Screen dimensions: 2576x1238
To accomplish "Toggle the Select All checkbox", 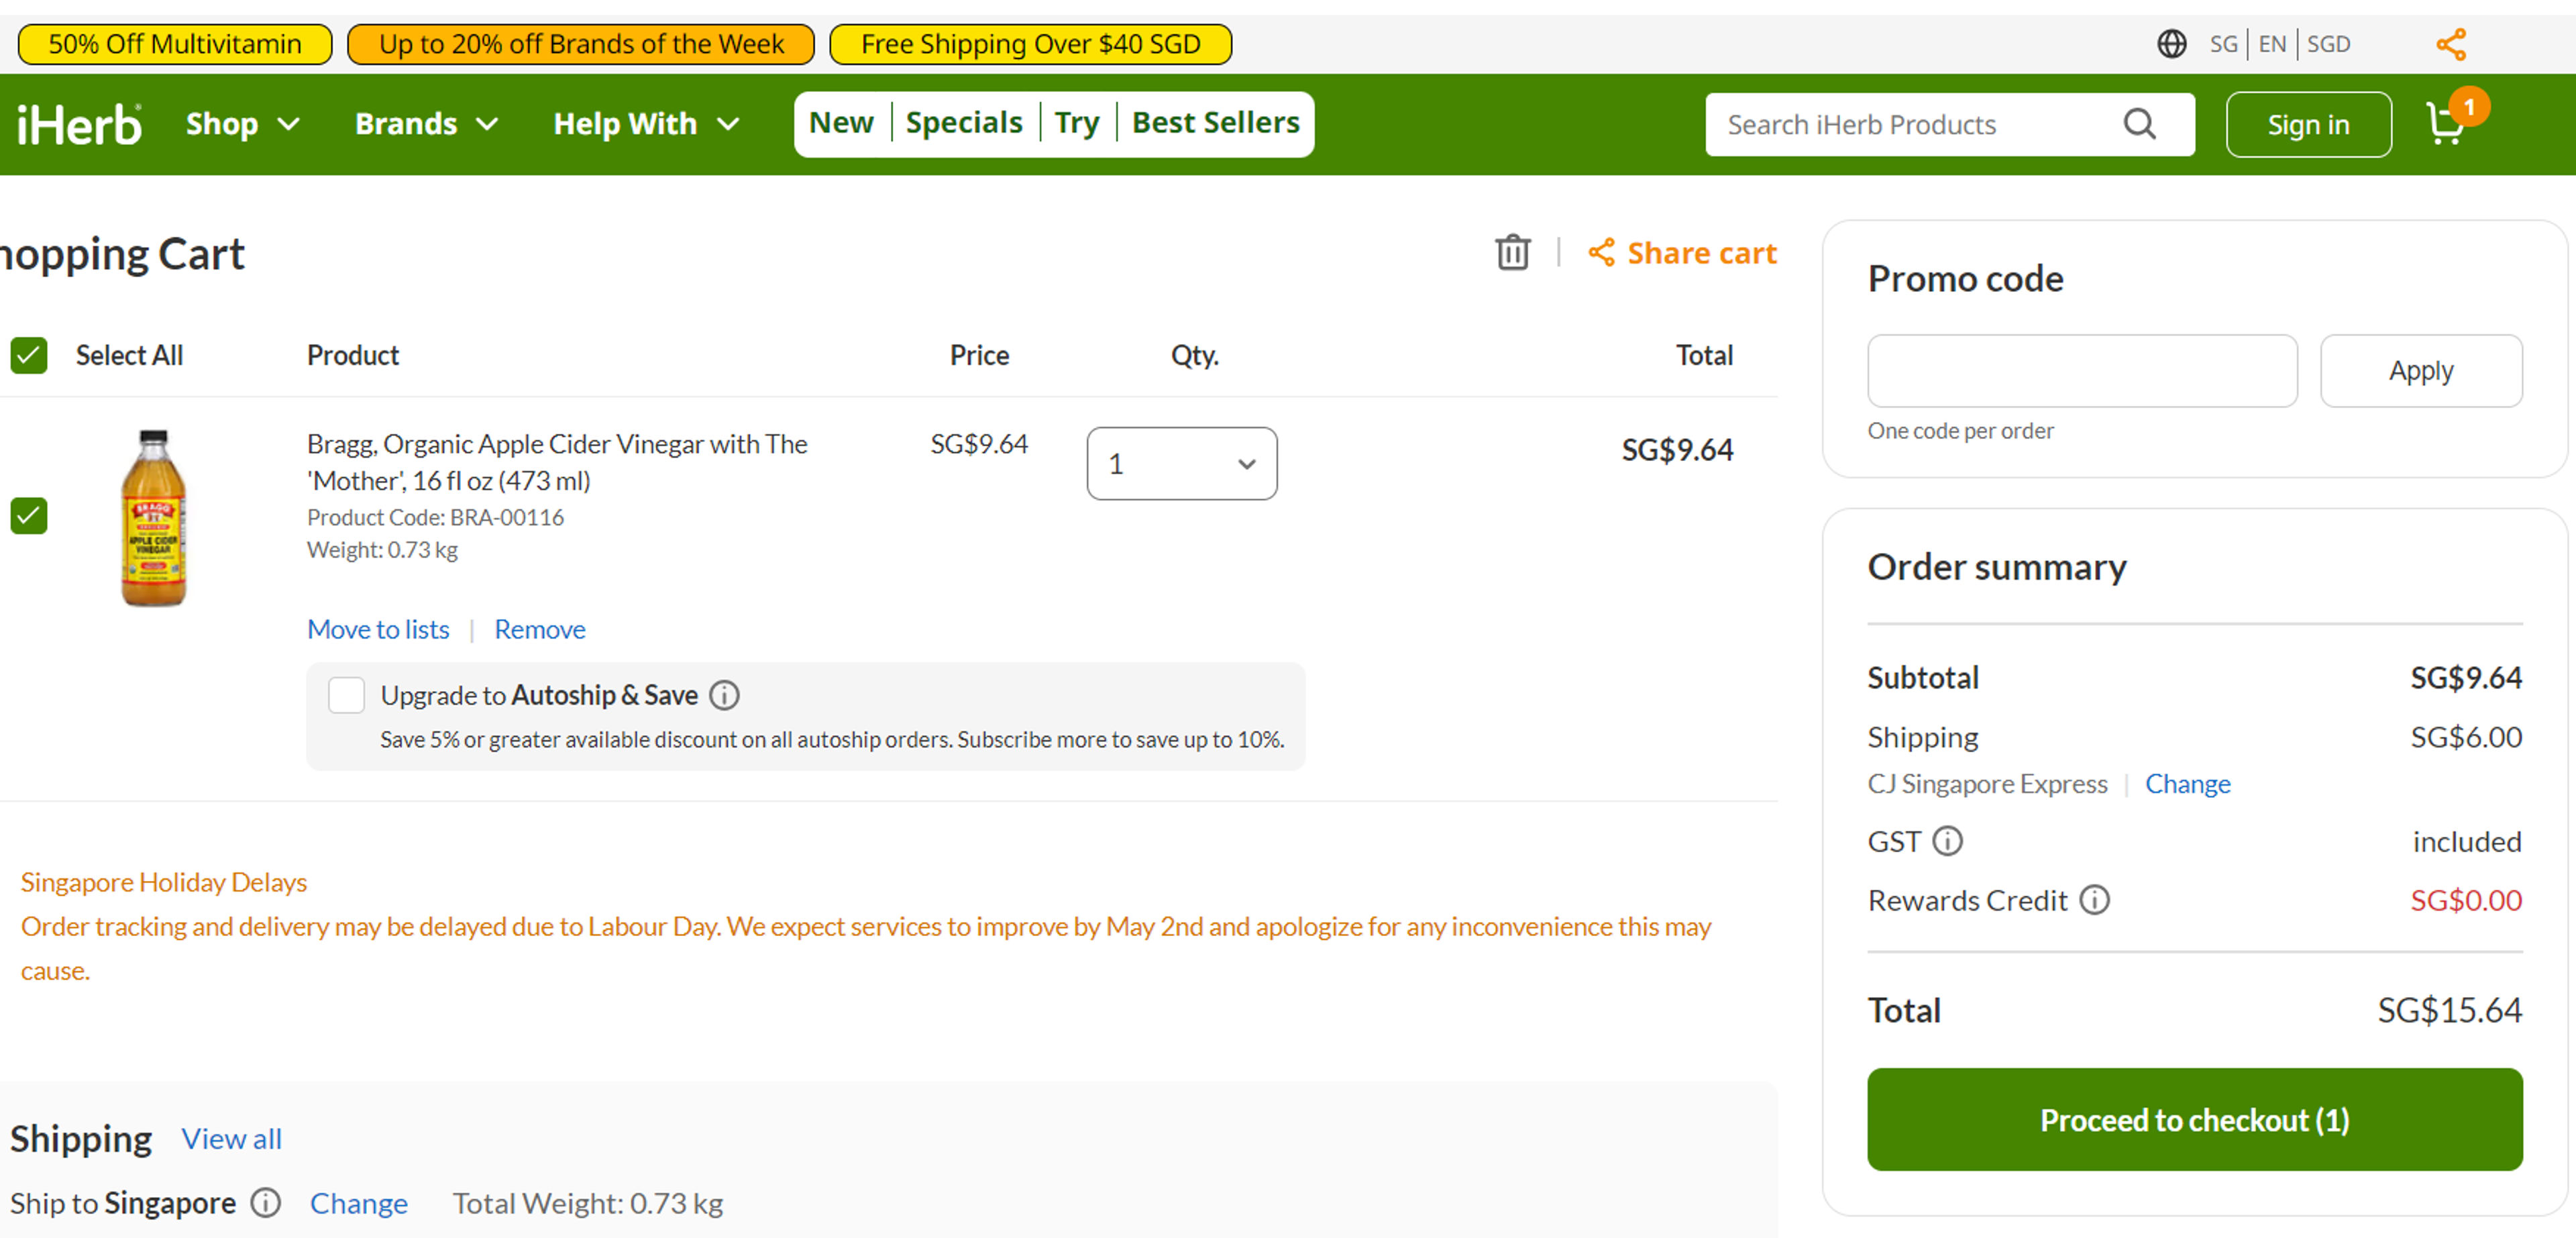I will point(29,355).
